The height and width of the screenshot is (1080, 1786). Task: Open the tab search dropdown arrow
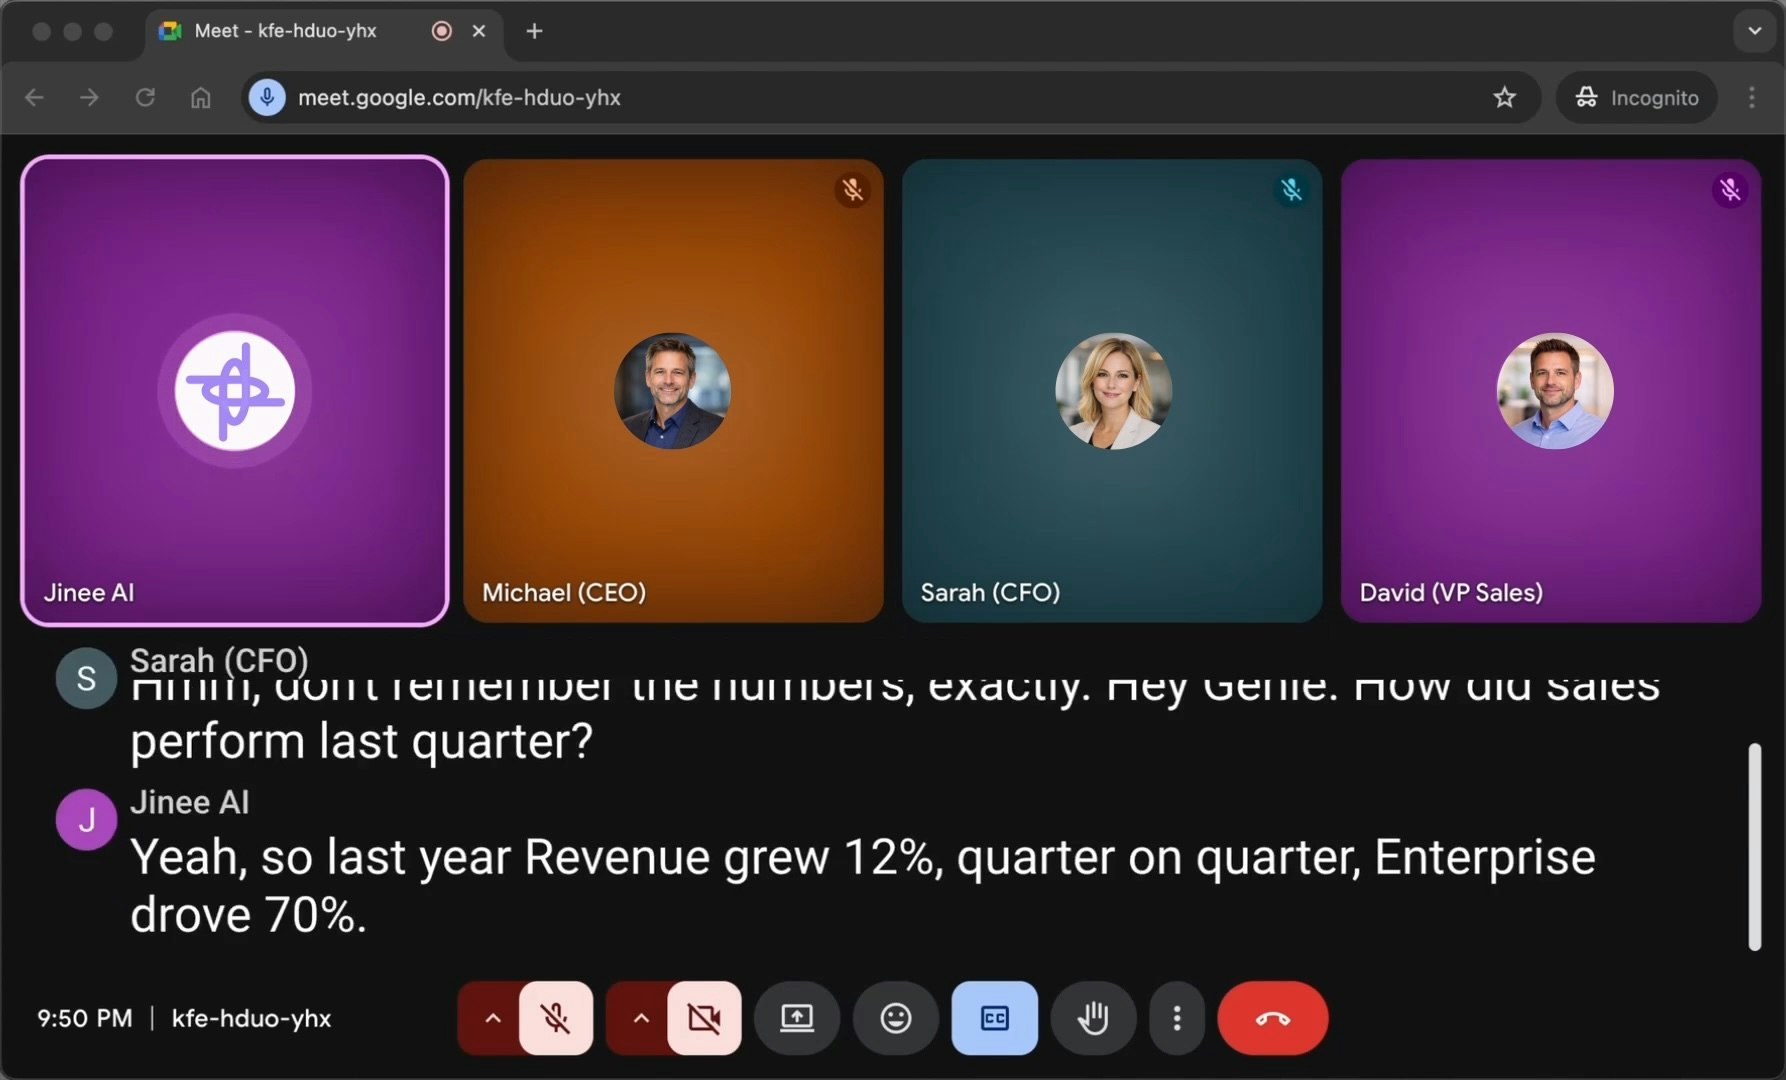(1753, 31)
